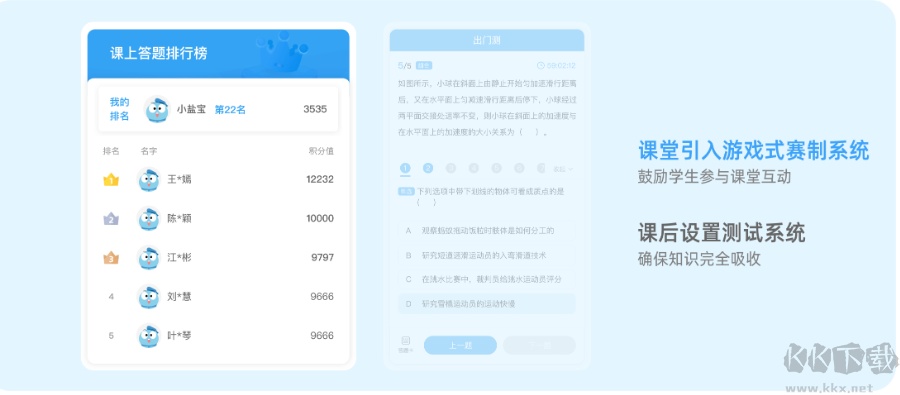Click the name 陈*颖

click(180, 219)
